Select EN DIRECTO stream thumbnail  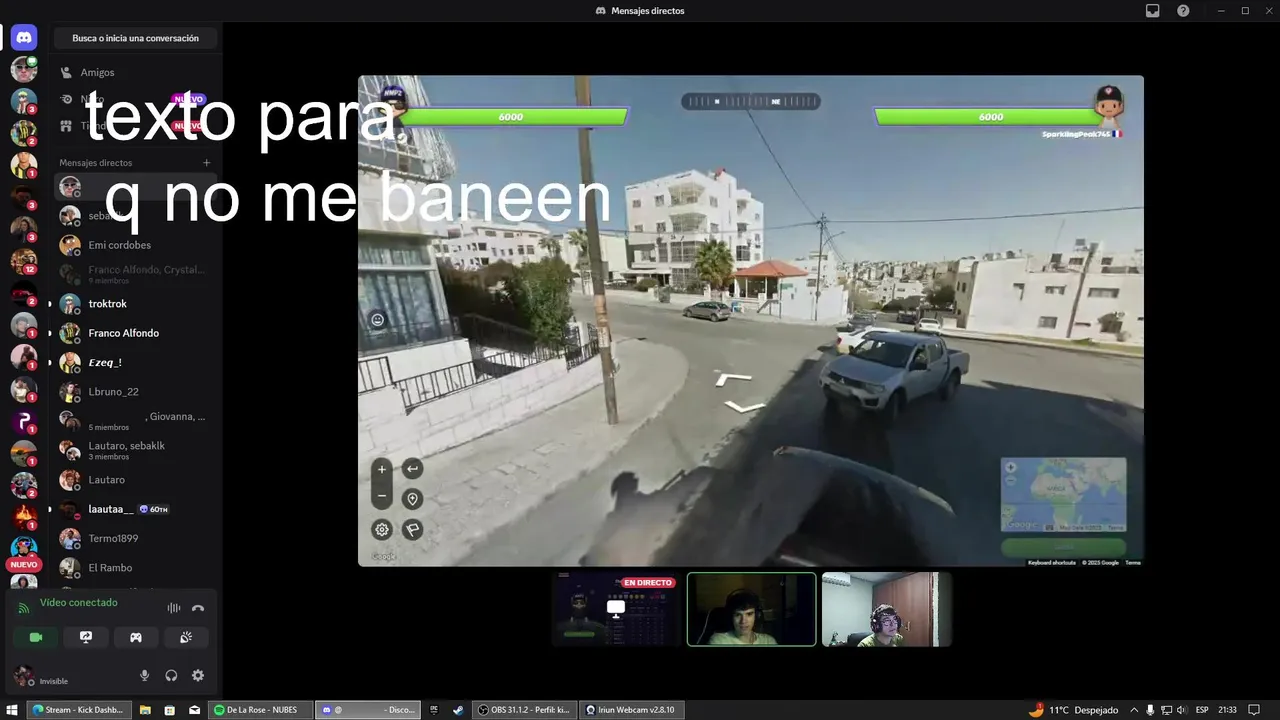pos(616,609)
